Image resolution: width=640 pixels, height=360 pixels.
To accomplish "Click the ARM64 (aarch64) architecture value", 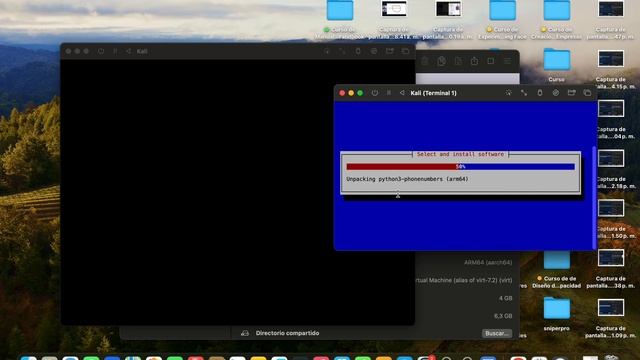I will click(x=488, y=262).
